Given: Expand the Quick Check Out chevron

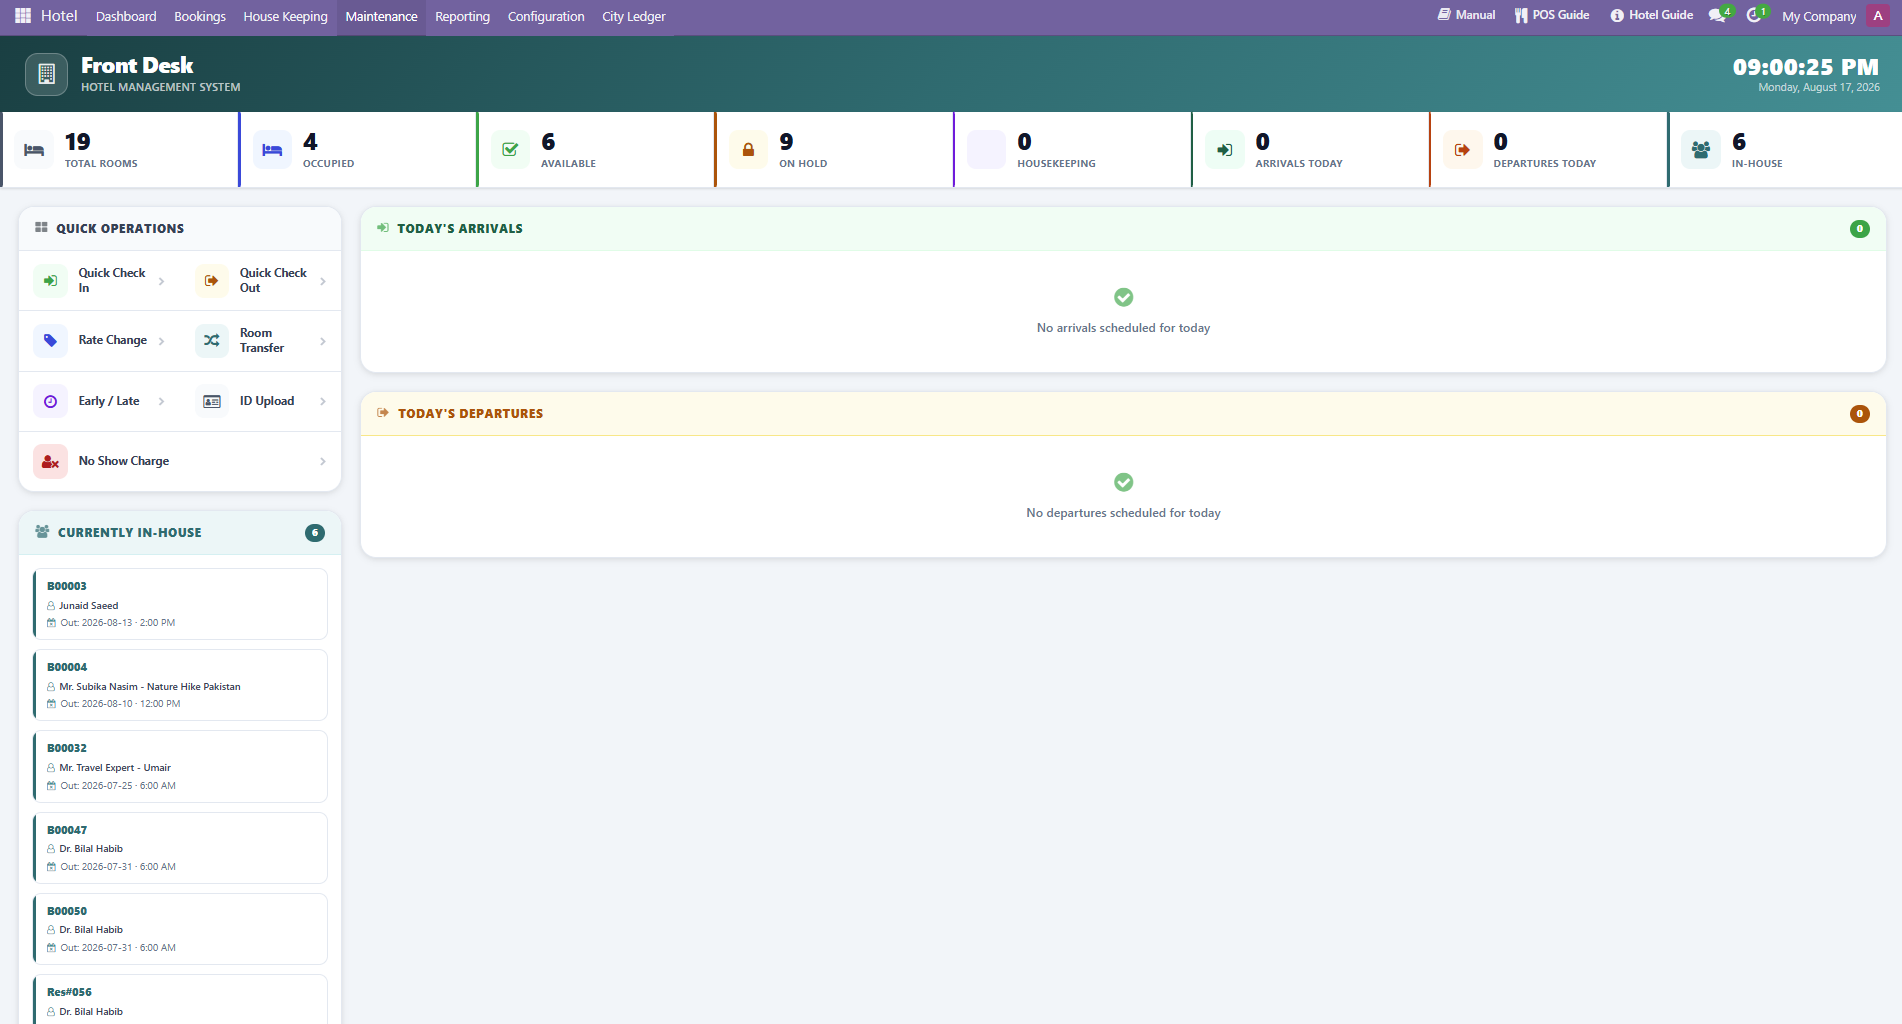Looking at the screenshot, I should 323,281.
